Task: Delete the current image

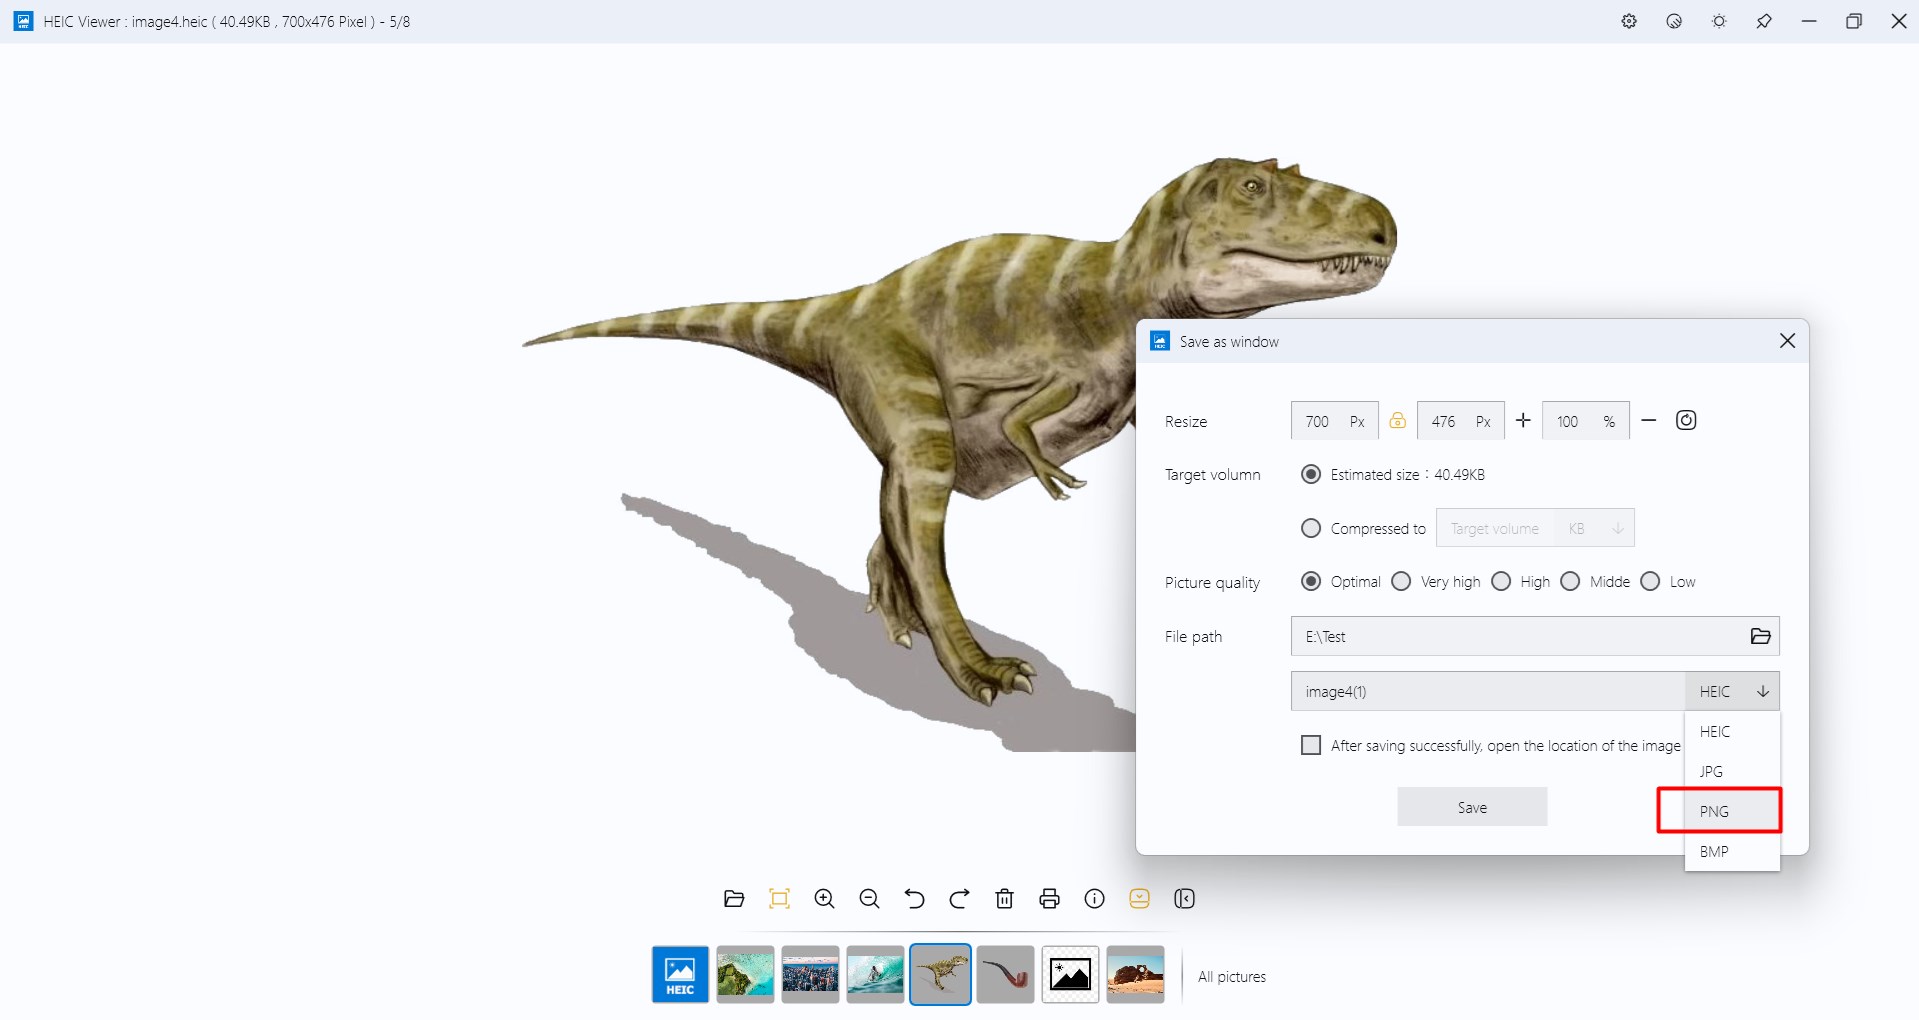Action: tap(1004, 898)
